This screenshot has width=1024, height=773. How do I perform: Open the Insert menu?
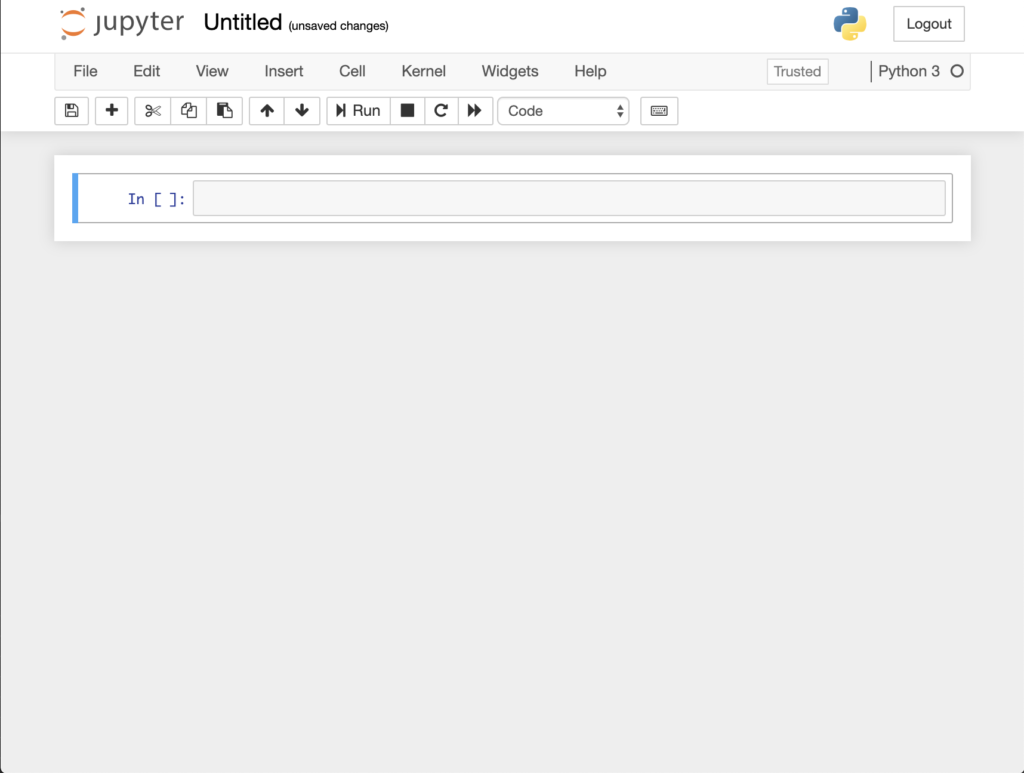click(284, 71)
